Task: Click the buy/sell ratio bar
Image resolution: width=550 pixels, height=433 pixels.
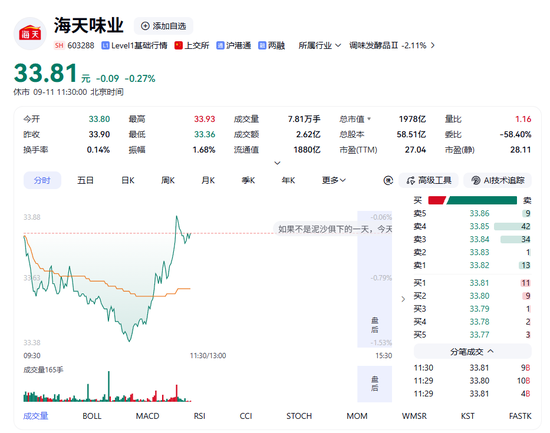Action: [x=472, y=200]
